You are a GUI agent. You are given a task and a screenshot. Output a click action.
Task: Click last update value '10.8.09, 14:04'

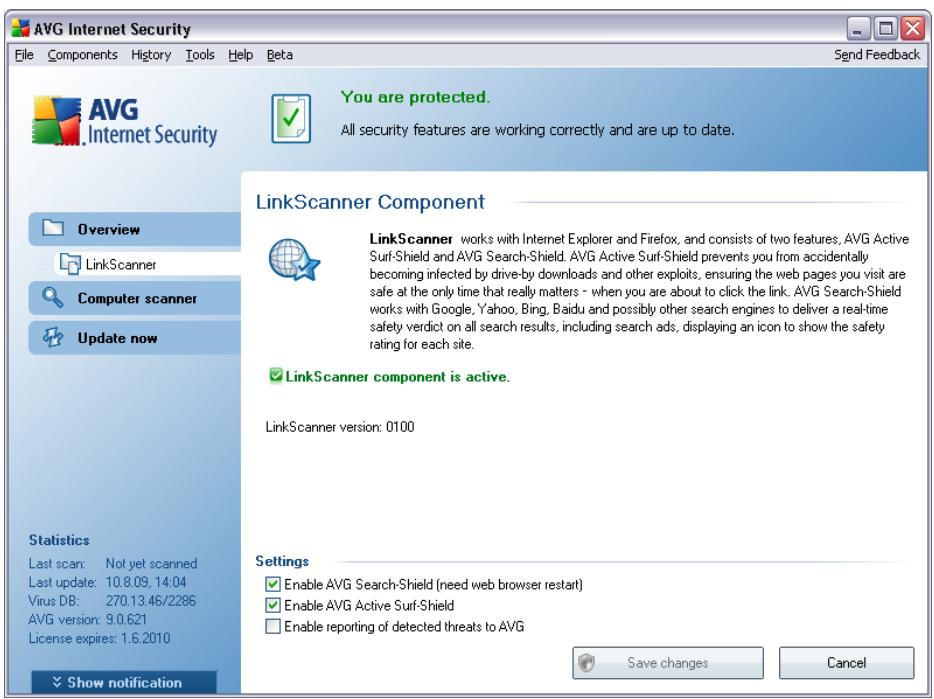[146, 582]
